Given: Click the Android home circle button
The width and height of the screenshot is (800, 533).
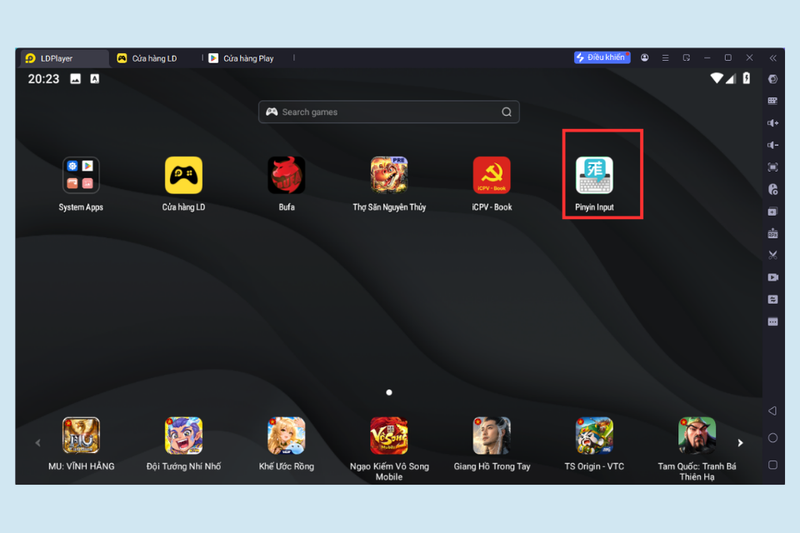Looking at the screenshot, I should point(773,438).
